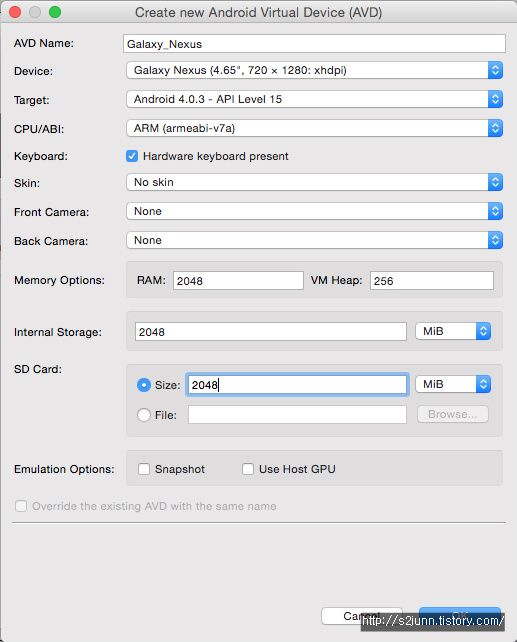Screen dimensions: 517x642
Task: Select the SD Card Size radio button
Action: click(x=144, y=385)
